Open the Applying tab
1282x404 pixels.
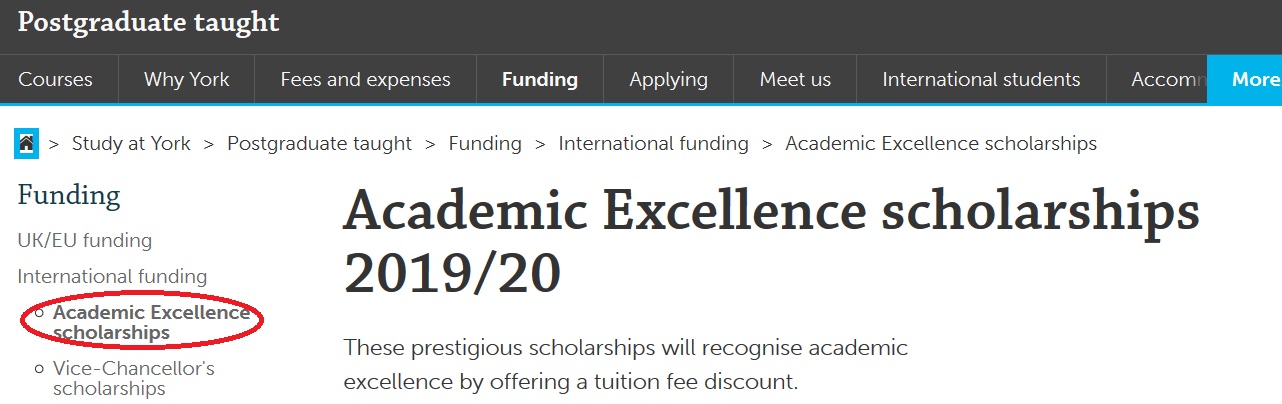coord(668,80)
